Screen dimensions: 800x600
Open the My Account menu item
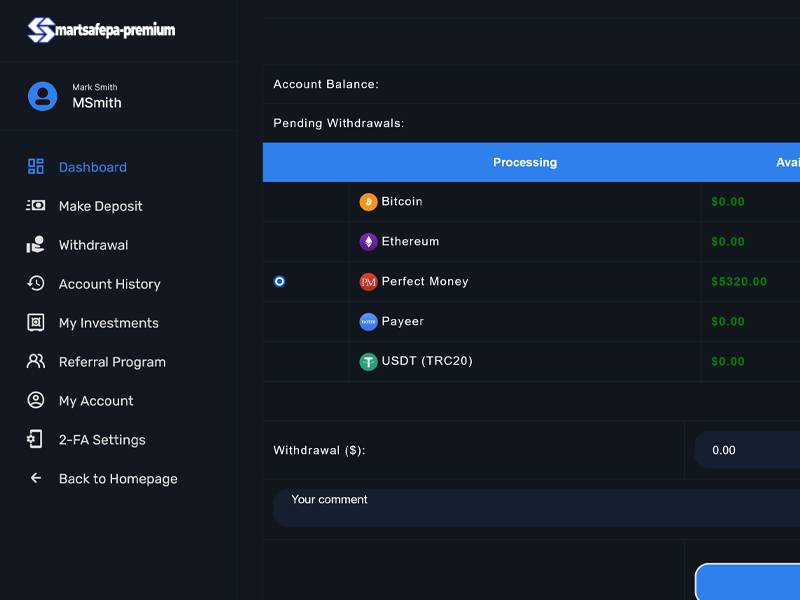96,401
